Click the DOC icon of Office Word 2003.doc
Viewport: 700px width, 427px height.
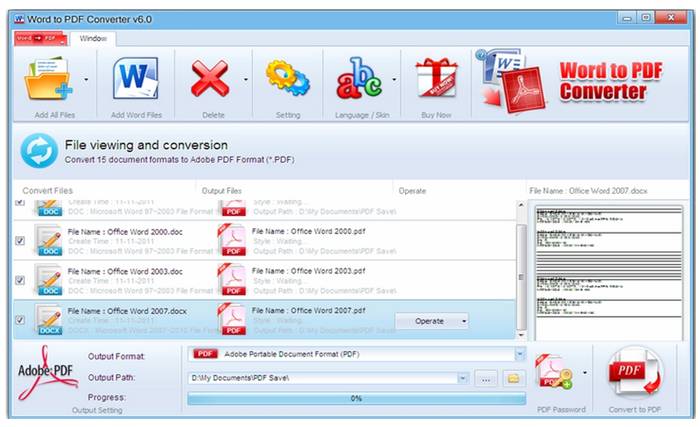coord(48,280)
